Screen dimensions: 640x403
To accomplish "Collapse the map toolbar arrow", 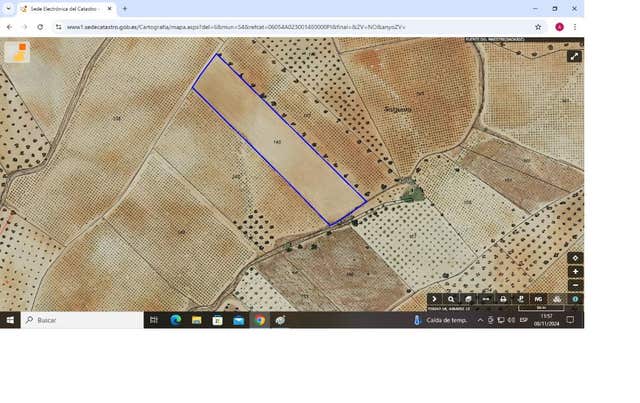I will (x=434, y=299).
